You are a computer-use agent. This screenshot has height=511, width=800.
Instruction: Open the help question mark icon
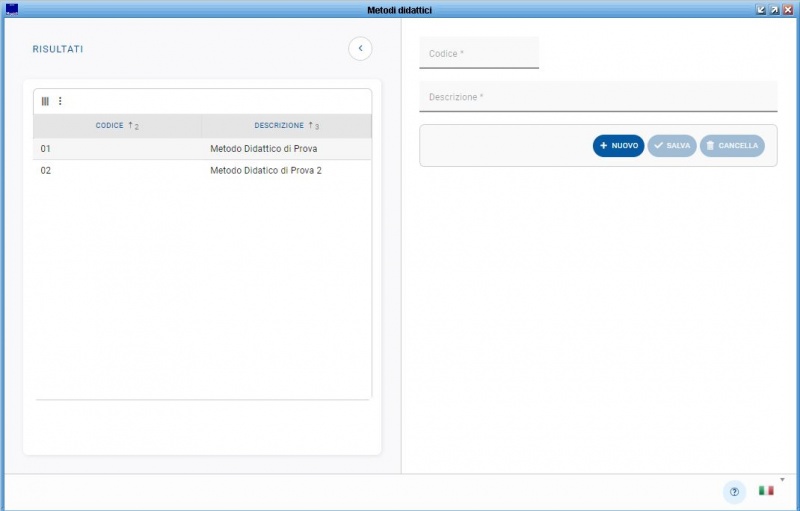734,492
